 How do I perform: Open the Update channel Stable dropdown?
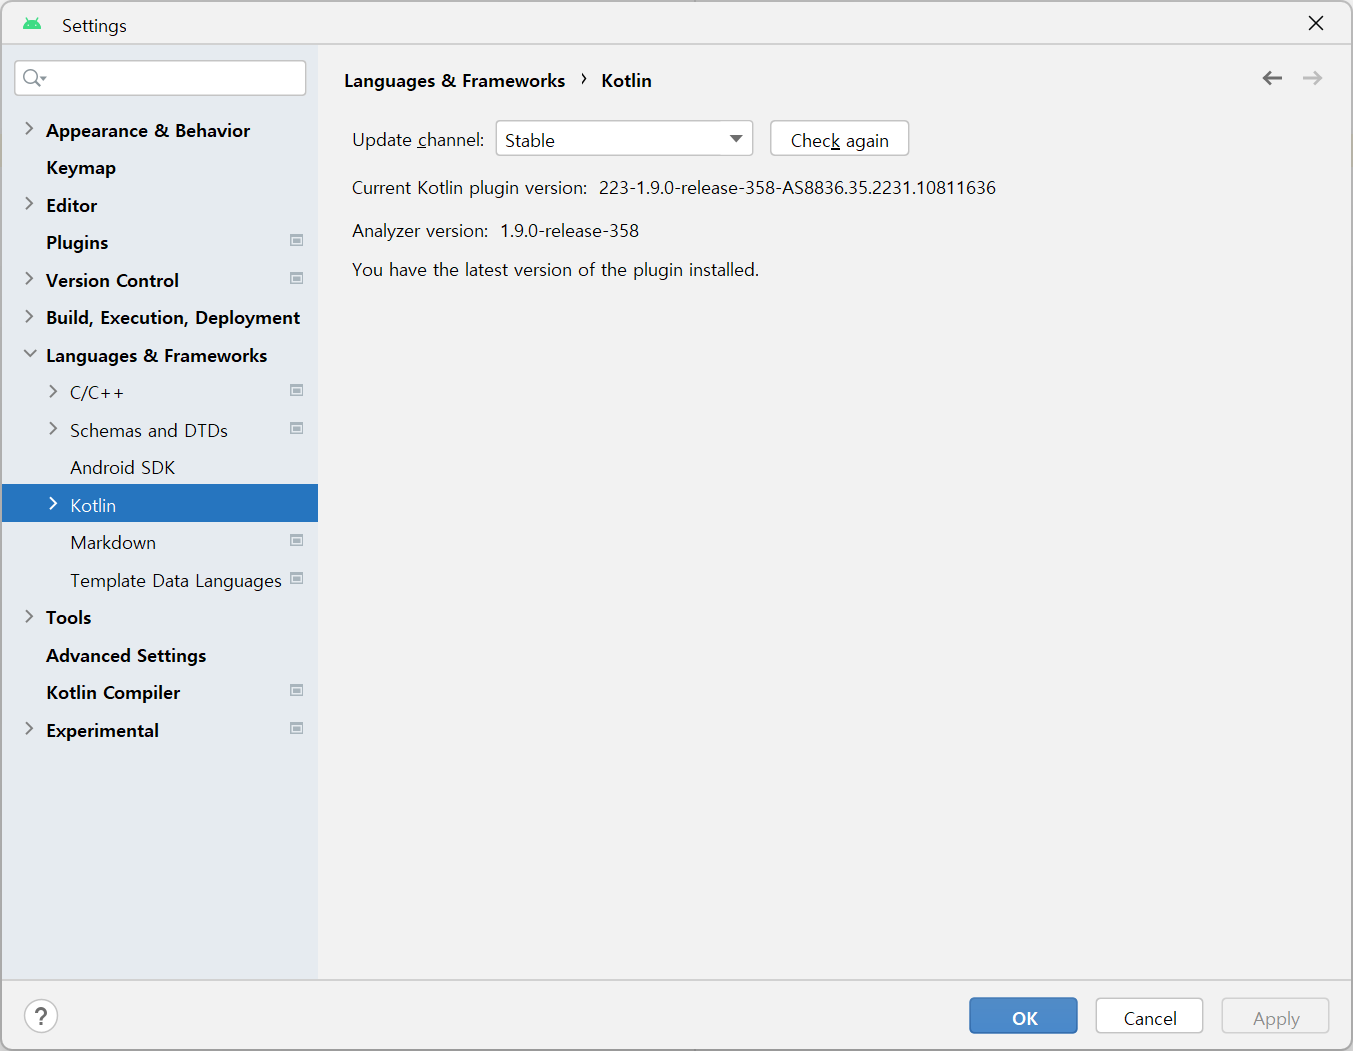tap(624, 139)
